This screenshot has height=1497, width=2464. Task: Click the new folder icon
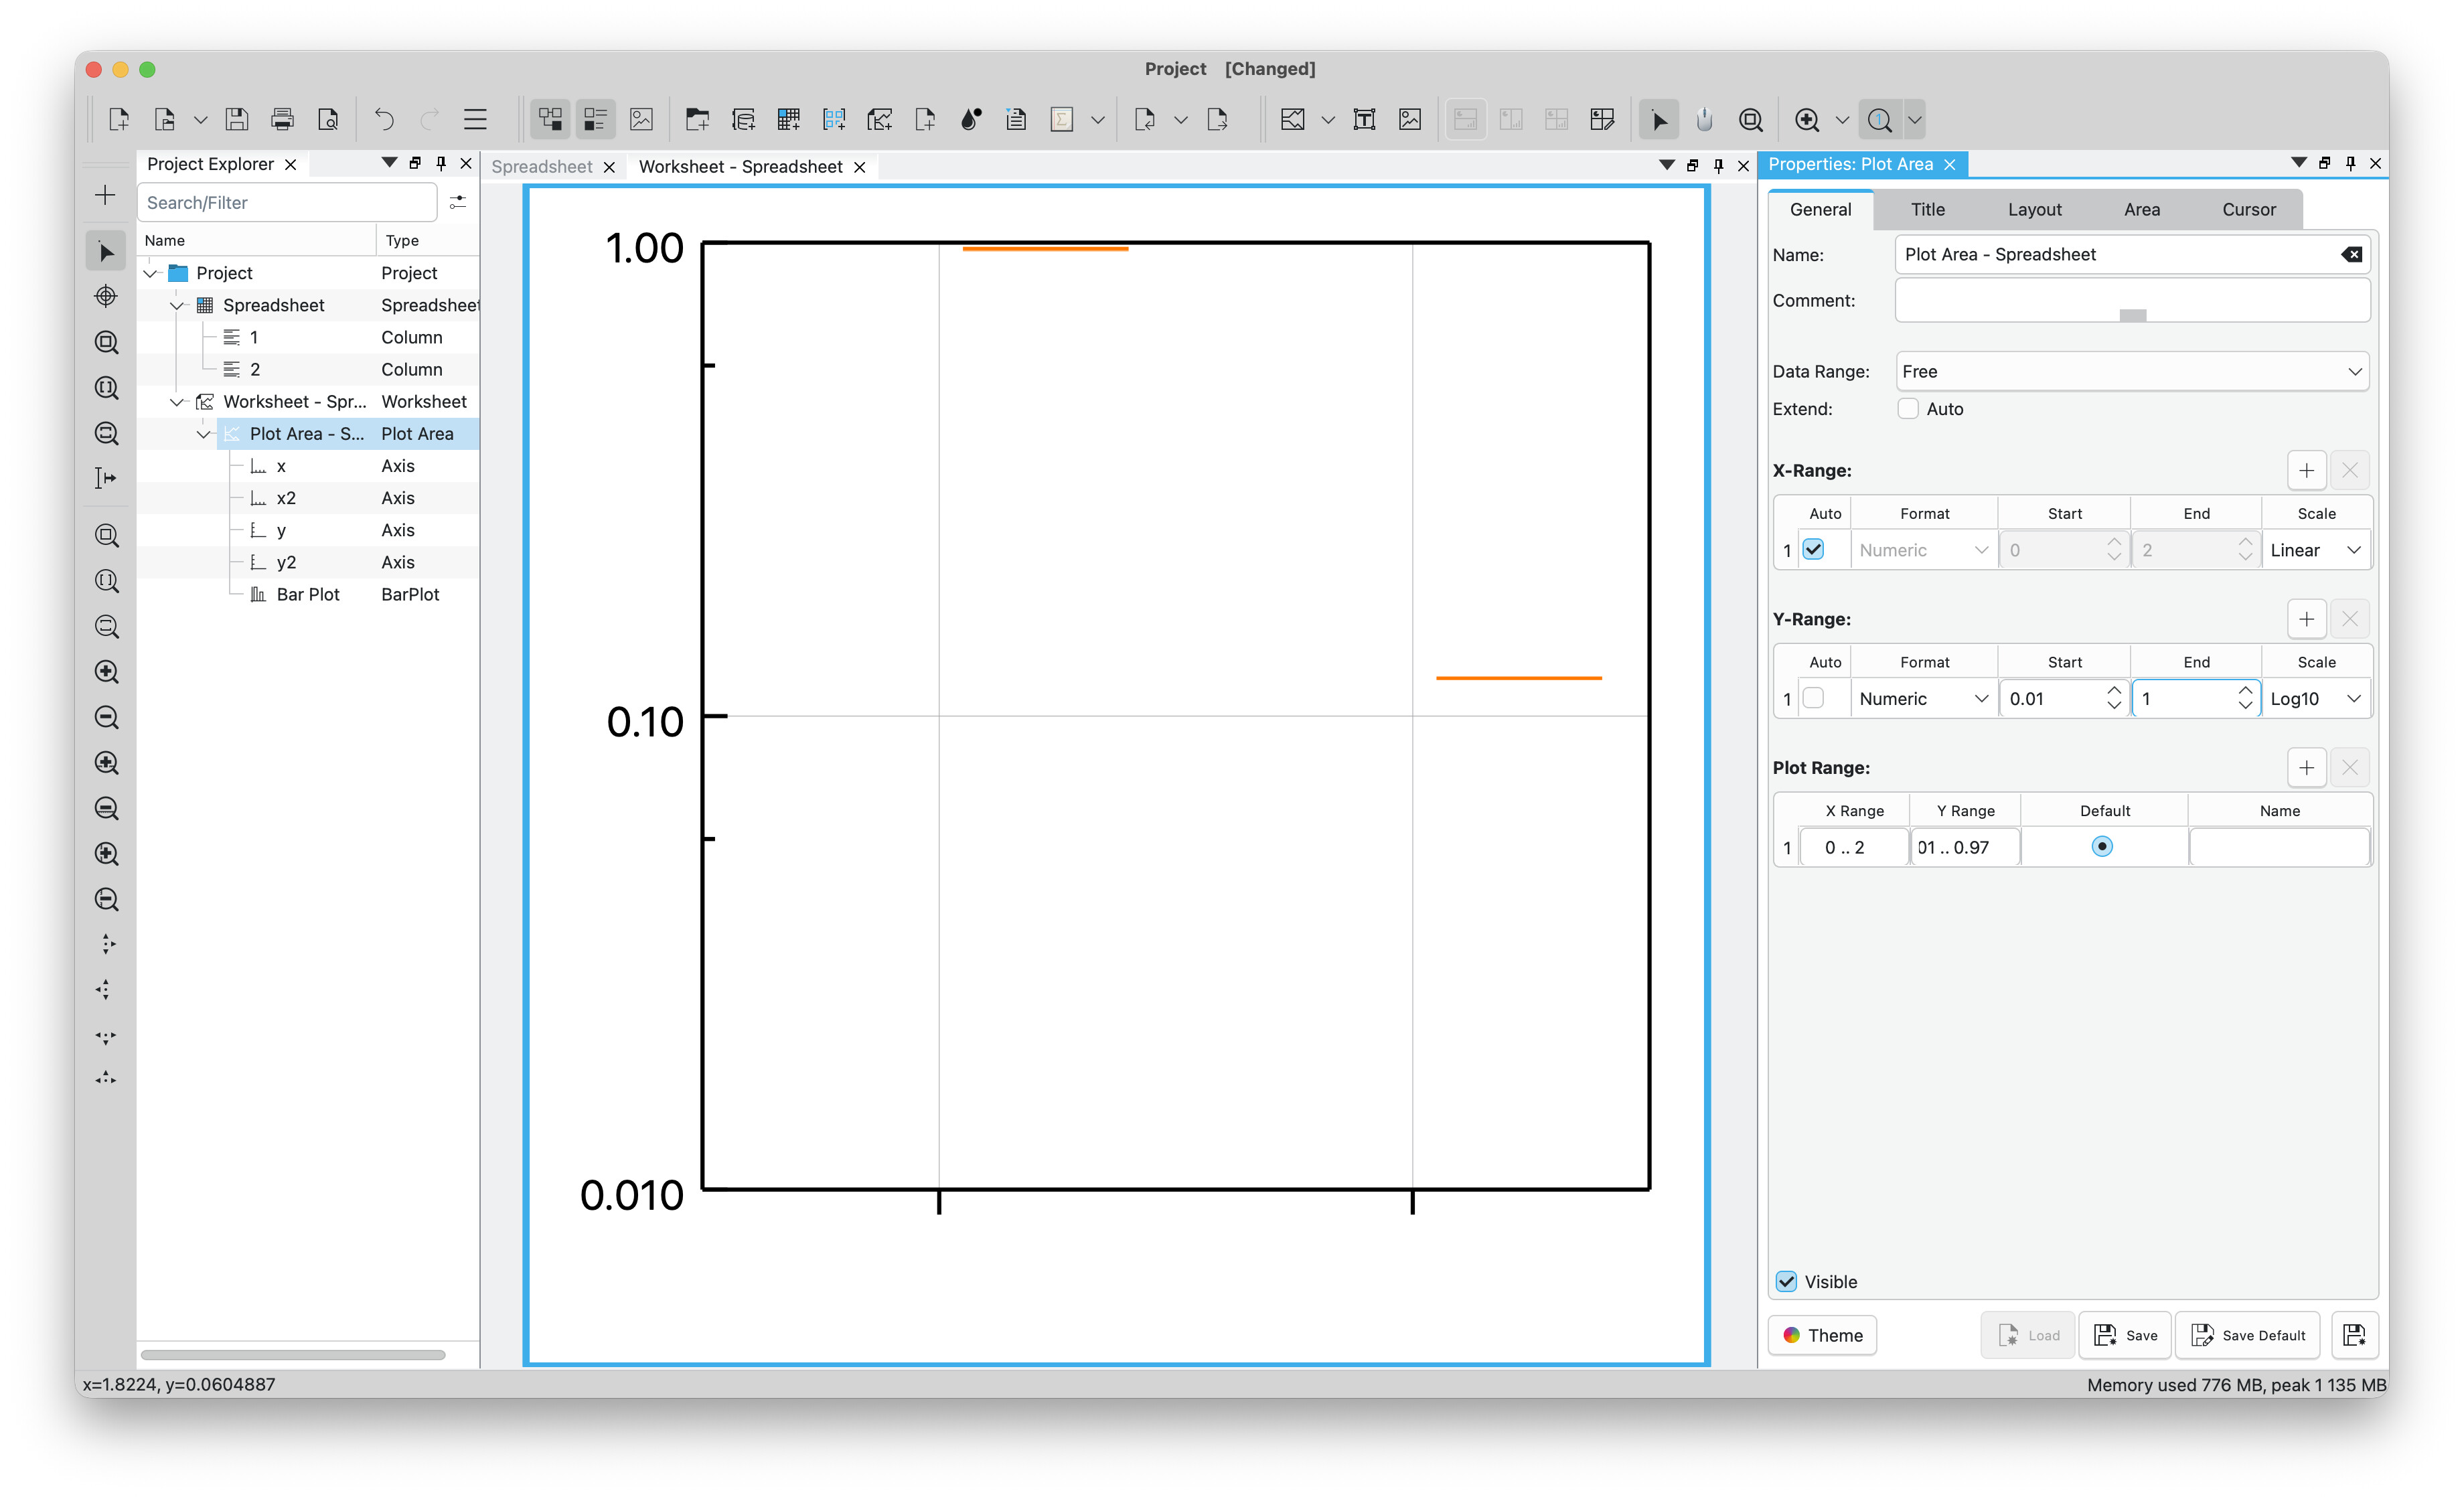point(697,120)
